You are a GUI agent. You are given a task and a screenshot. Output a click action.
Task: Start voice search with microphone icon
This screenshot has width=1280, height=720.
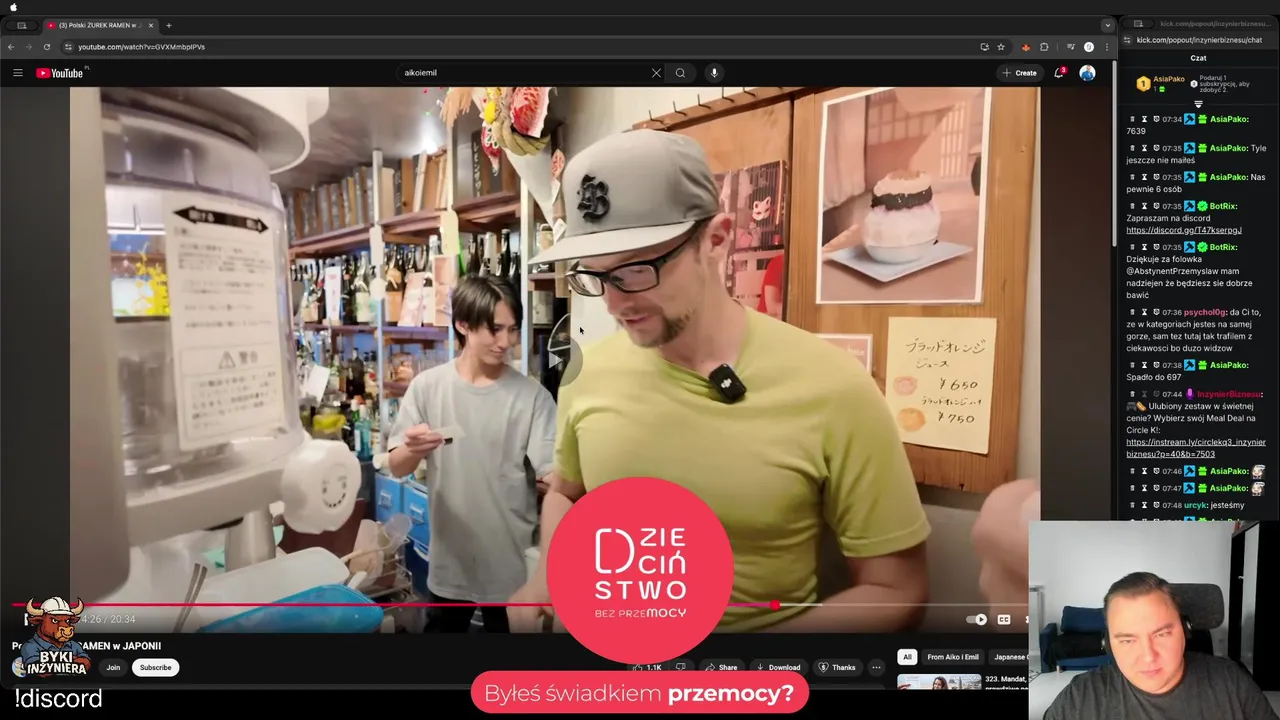click(714, 73)
